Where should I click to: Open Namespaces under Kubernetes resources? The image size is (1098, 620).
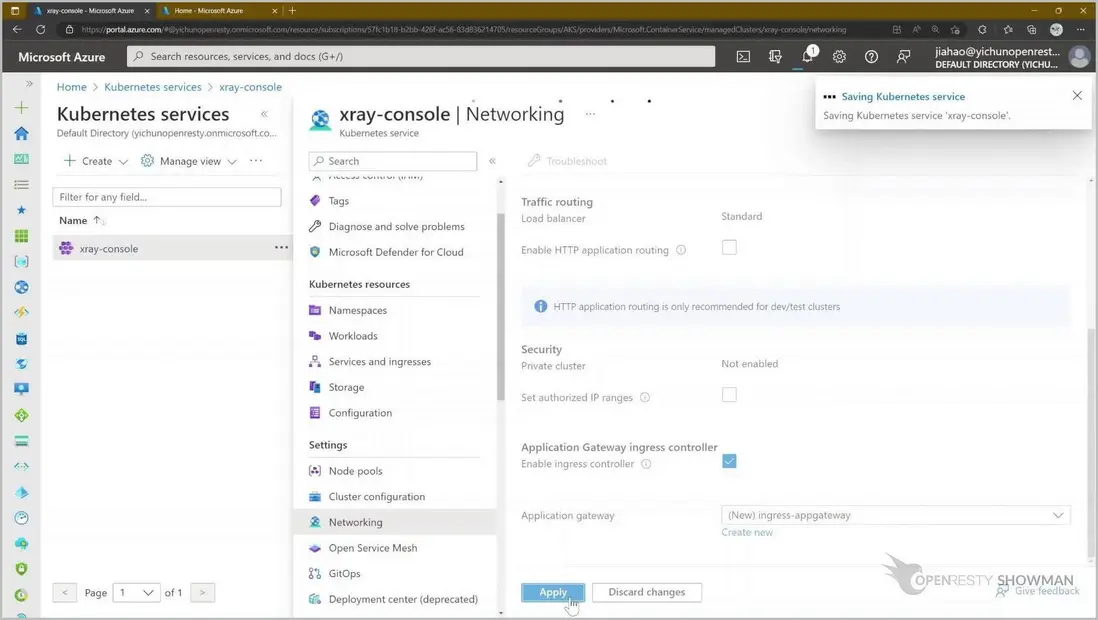[357, 310]
